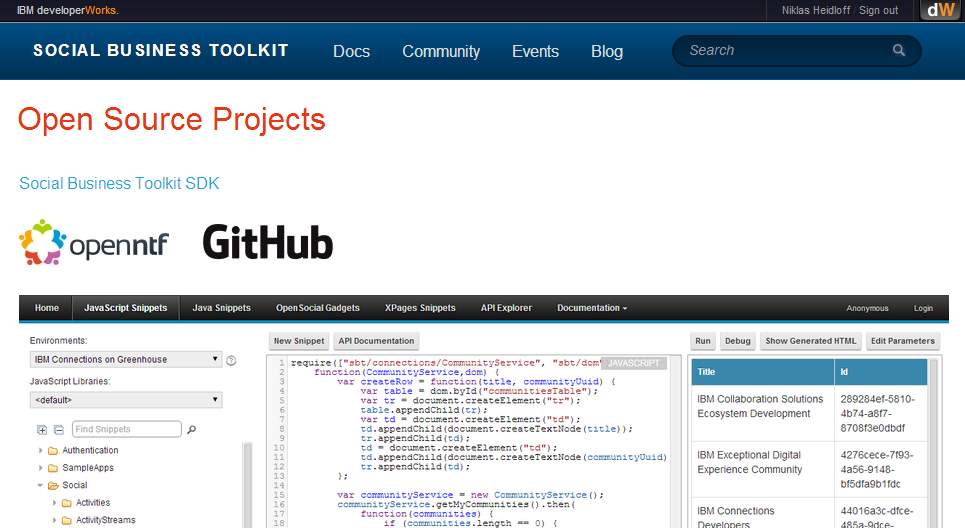The height and width of the screenshot is (528, 965).
Task: Select IBM Exceptional Digital Experience Community row
Action: click(809, 470)
